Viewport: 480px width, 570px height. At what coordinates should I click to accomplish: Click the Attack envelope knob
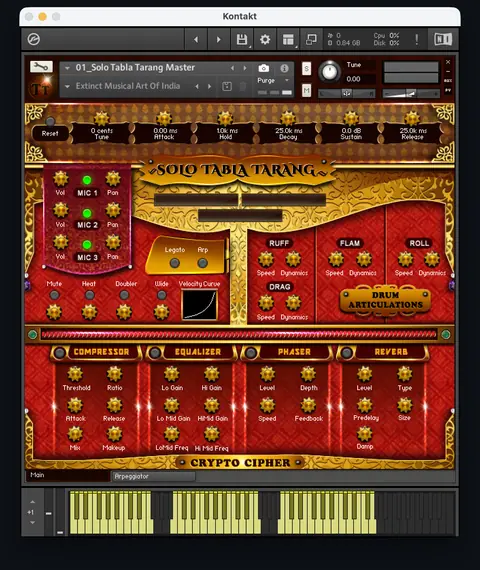(164, 119)
